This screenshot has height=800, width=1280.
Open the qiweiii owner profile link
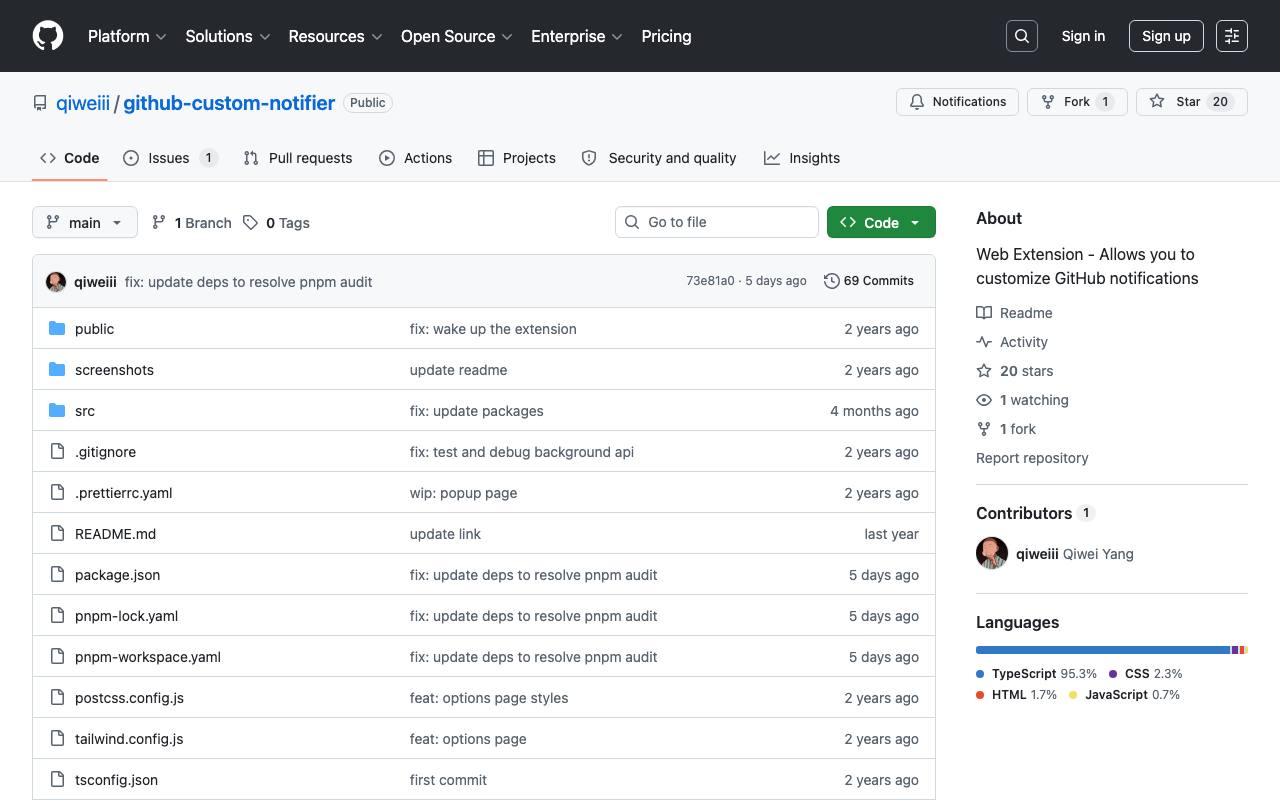tap(83, 103)
